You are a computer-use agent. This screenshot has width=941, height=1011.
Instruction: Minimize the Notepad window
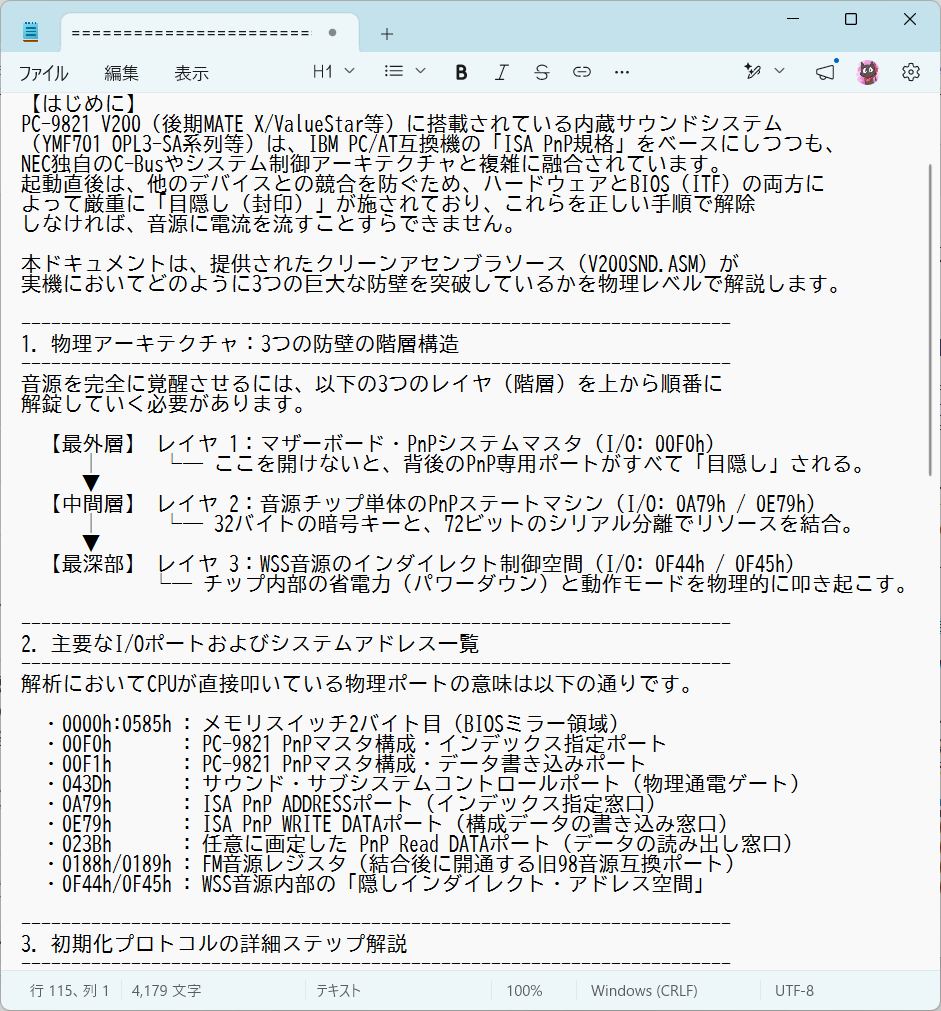click(x=793, y=19)
